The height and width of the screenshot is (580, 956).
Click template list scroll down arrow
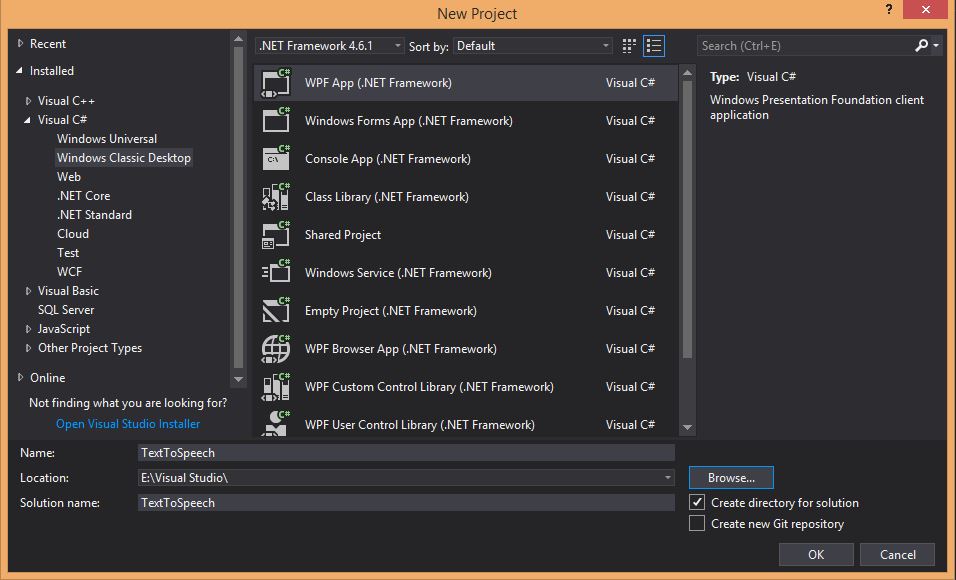point(687,428)
